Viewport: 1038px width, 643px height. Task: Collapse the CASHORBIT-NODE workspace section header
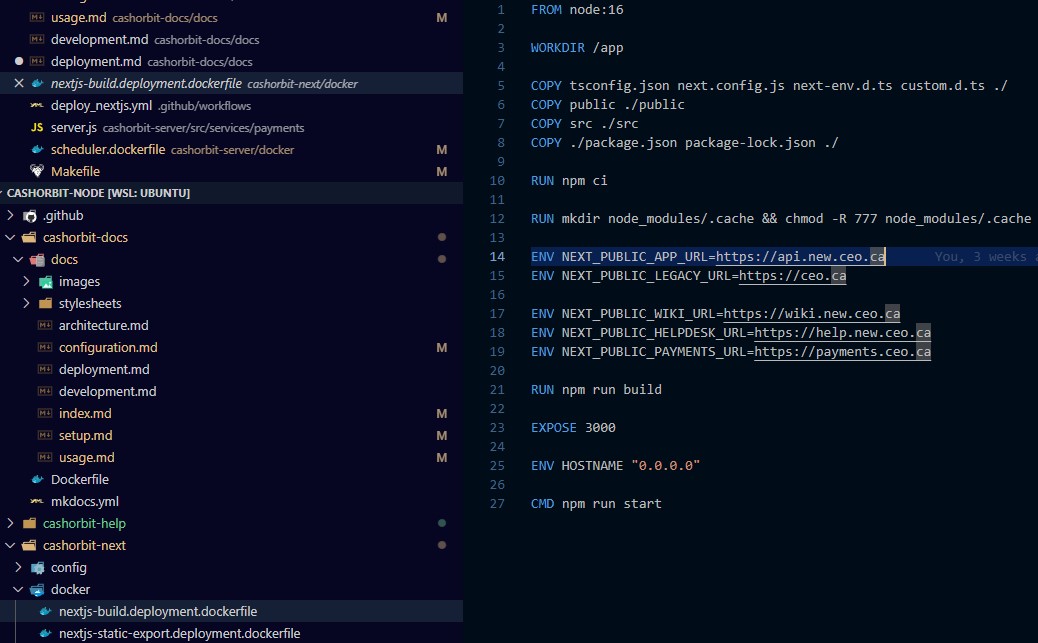click(98, 193)
